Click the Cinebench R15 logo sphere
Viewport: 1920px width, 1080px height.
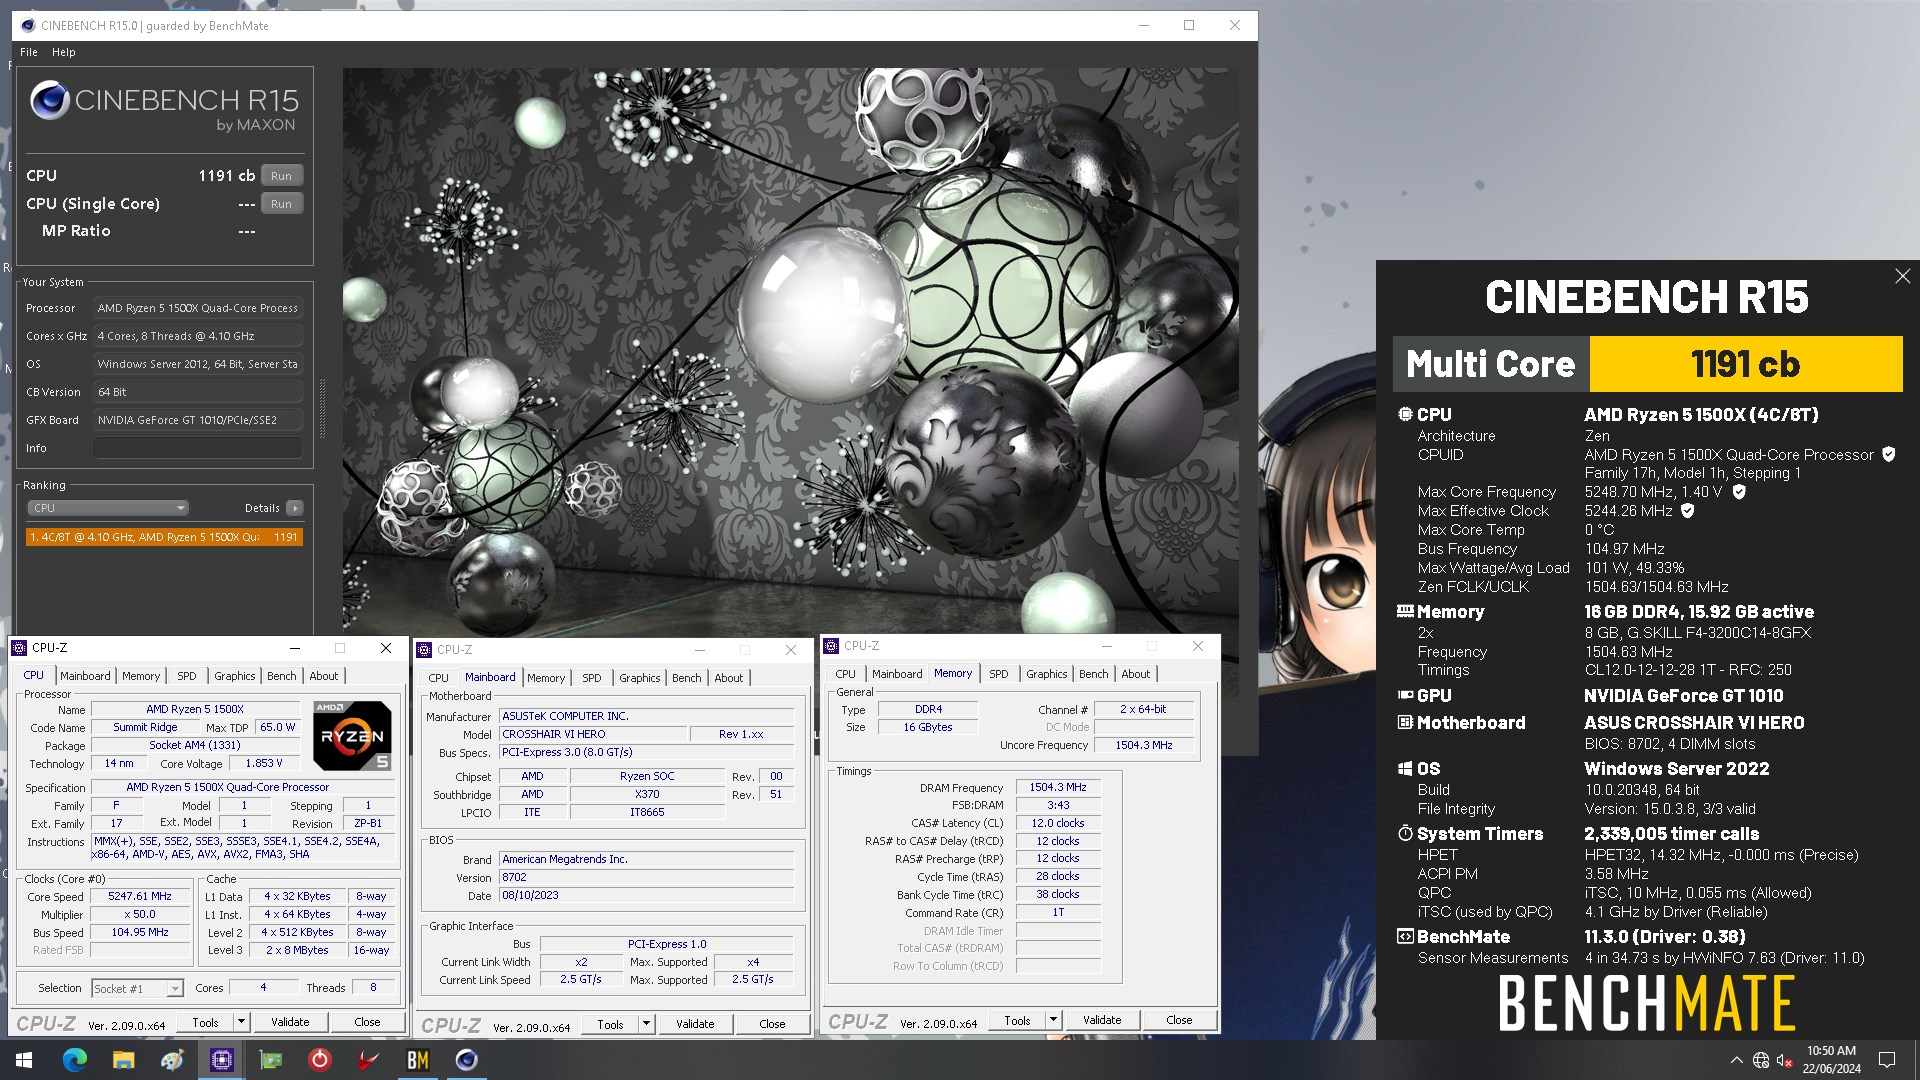click(49, 100)
